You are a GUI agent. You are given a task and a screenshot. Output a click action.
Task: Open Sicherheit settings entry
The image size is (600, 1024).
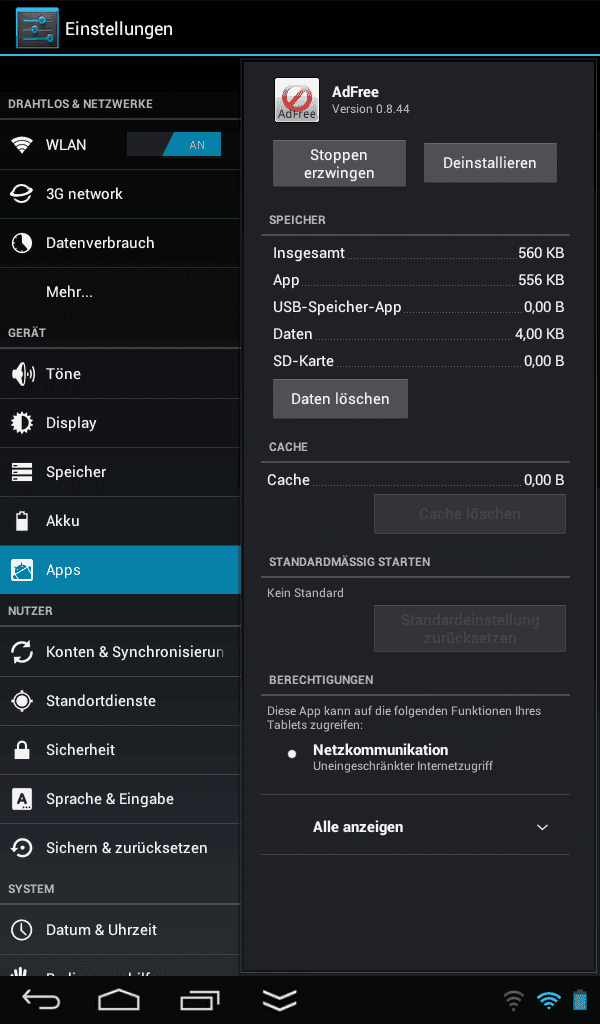pyautogui.click(x=120, y=750)
